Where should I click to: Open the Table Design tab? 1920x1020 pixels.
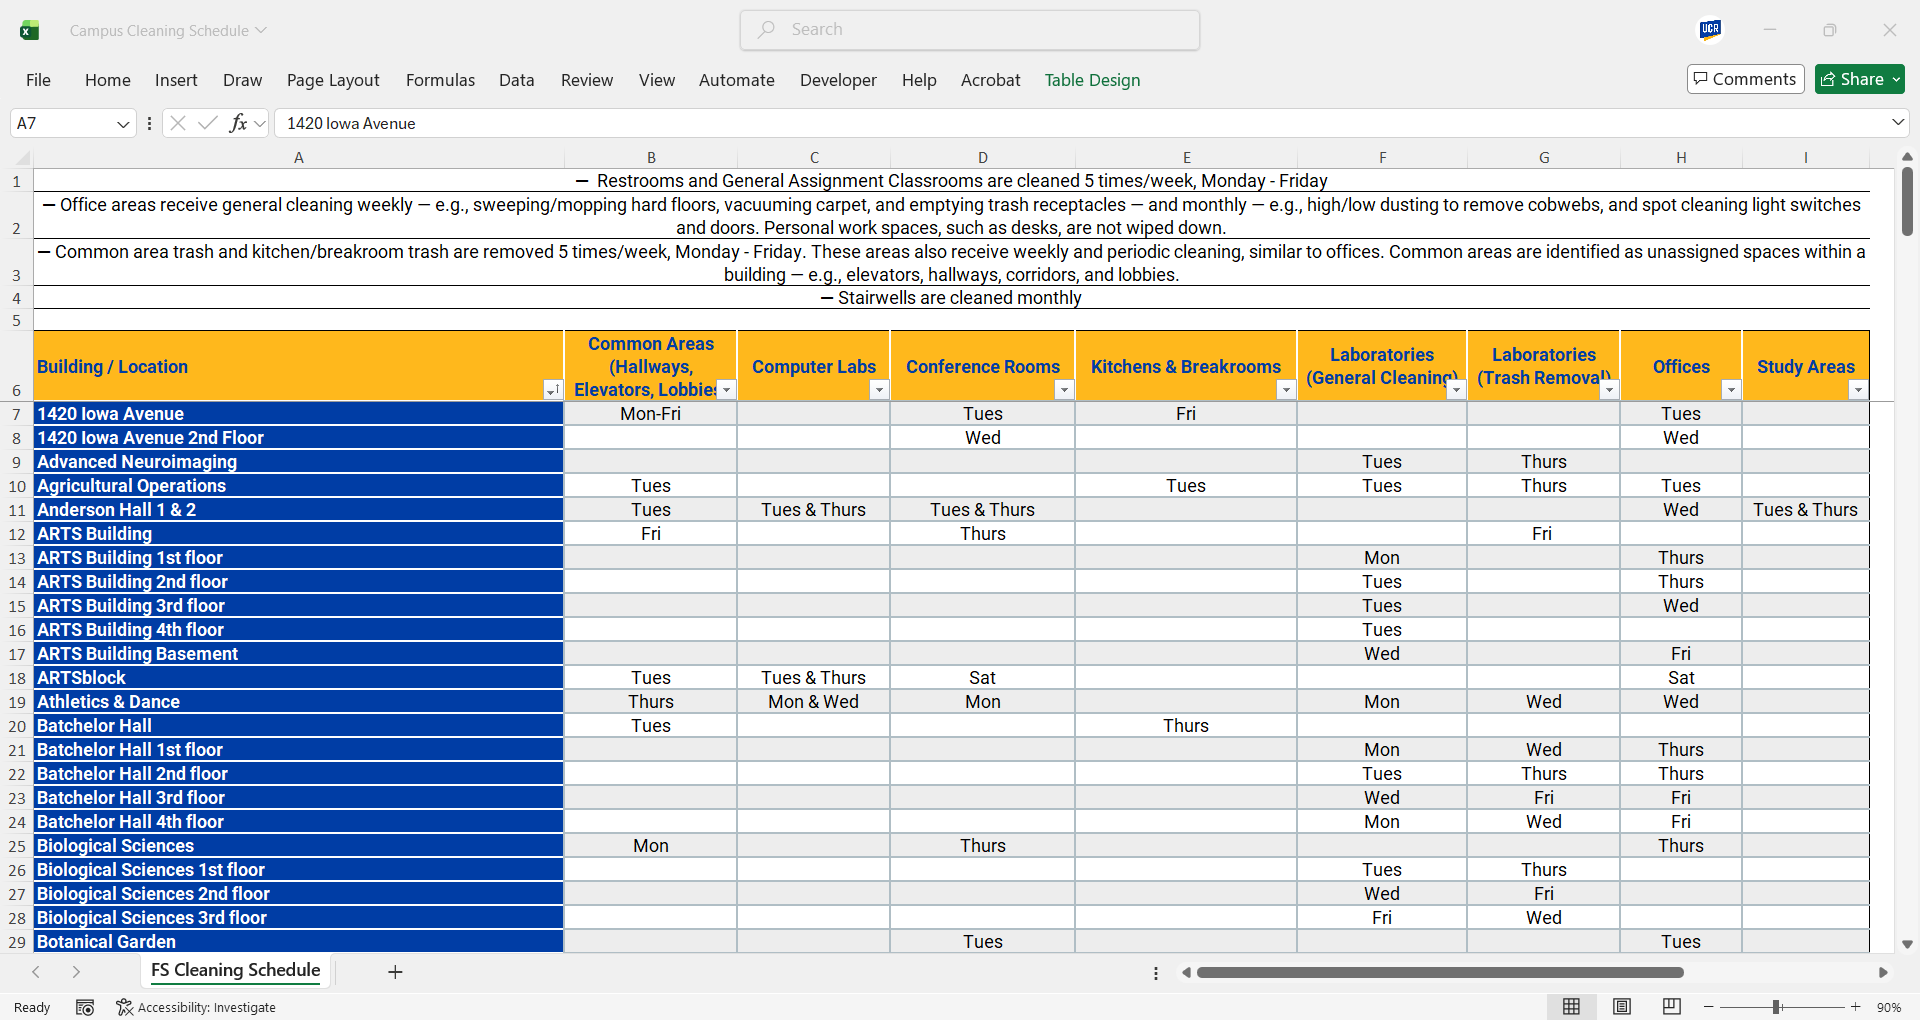1092,80
